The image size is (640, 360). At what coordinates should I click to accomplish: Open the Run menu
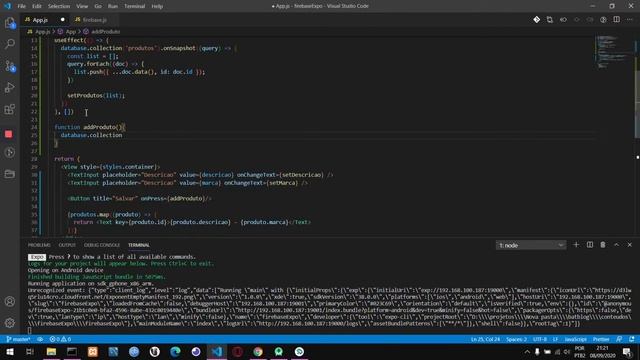point(113,6)
